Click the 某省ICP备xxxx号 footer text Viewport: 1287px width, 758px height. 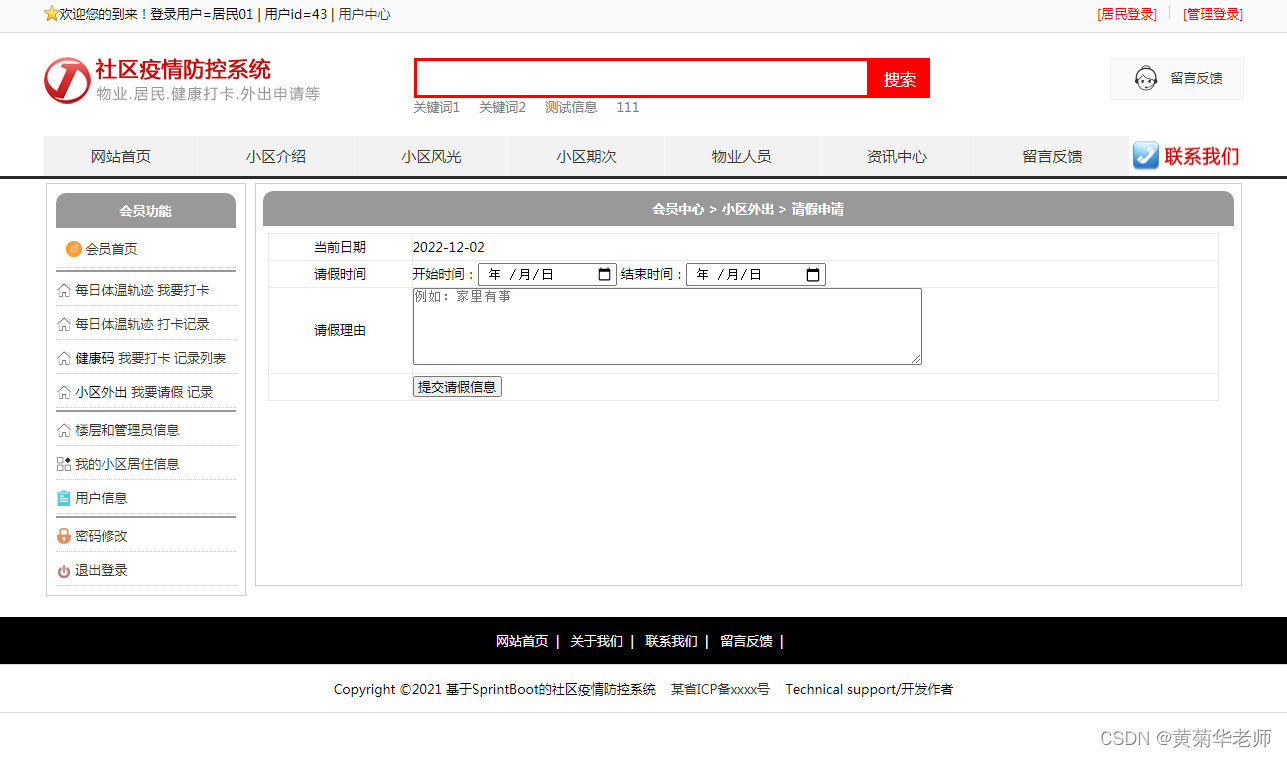click(x=720, y=690)
